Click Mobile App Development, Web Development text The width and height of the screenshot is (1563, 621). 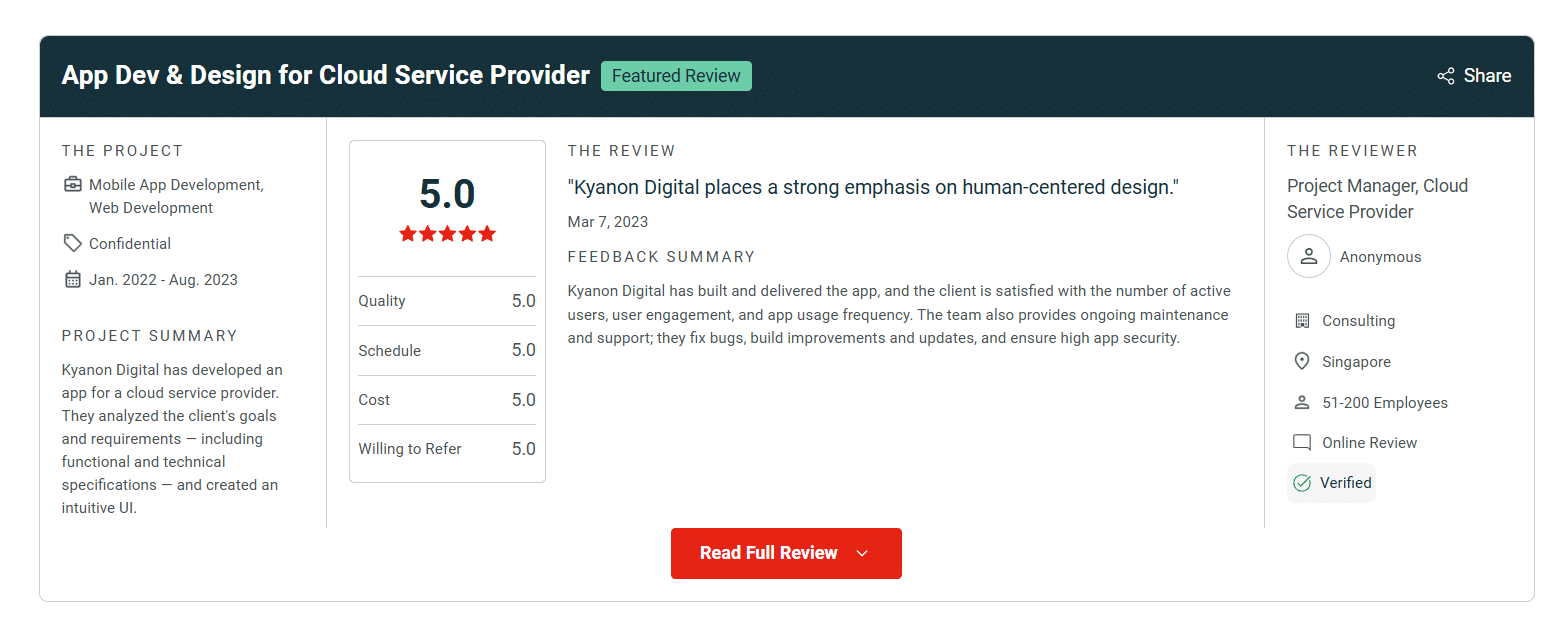[x=176, y=196]
